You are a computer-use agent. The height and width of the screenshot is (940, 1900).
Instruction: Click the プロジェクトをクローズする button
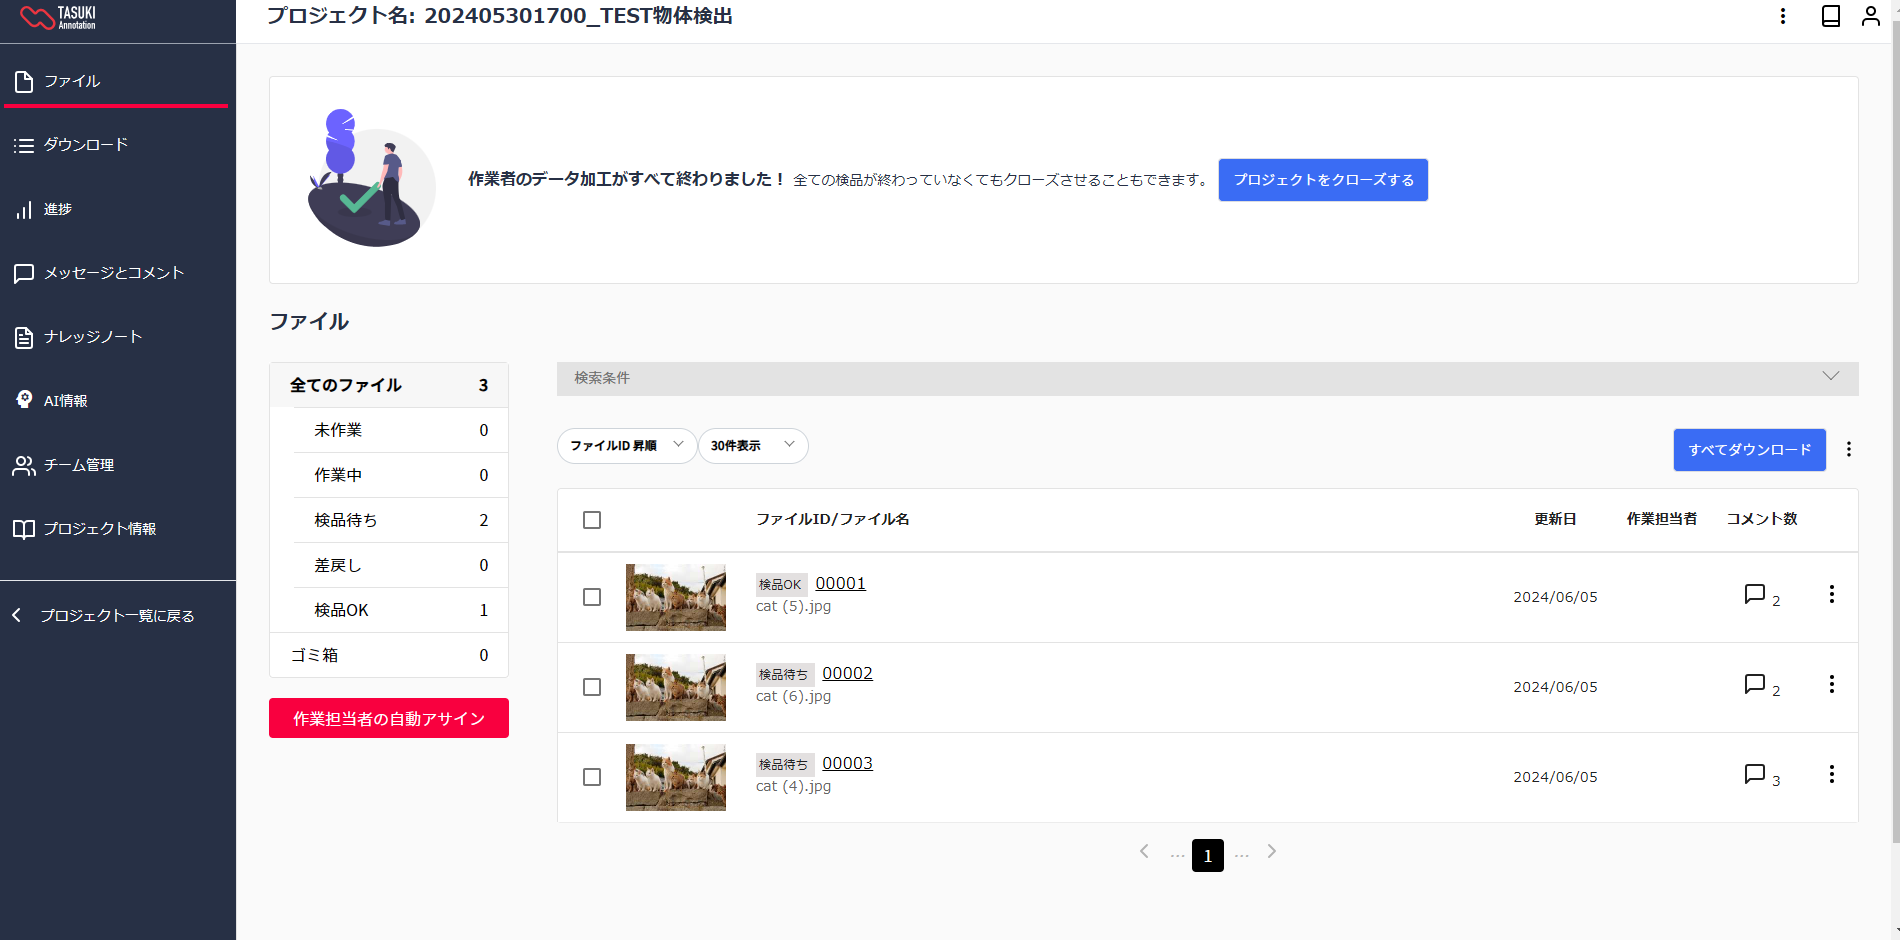(1323, 180)
